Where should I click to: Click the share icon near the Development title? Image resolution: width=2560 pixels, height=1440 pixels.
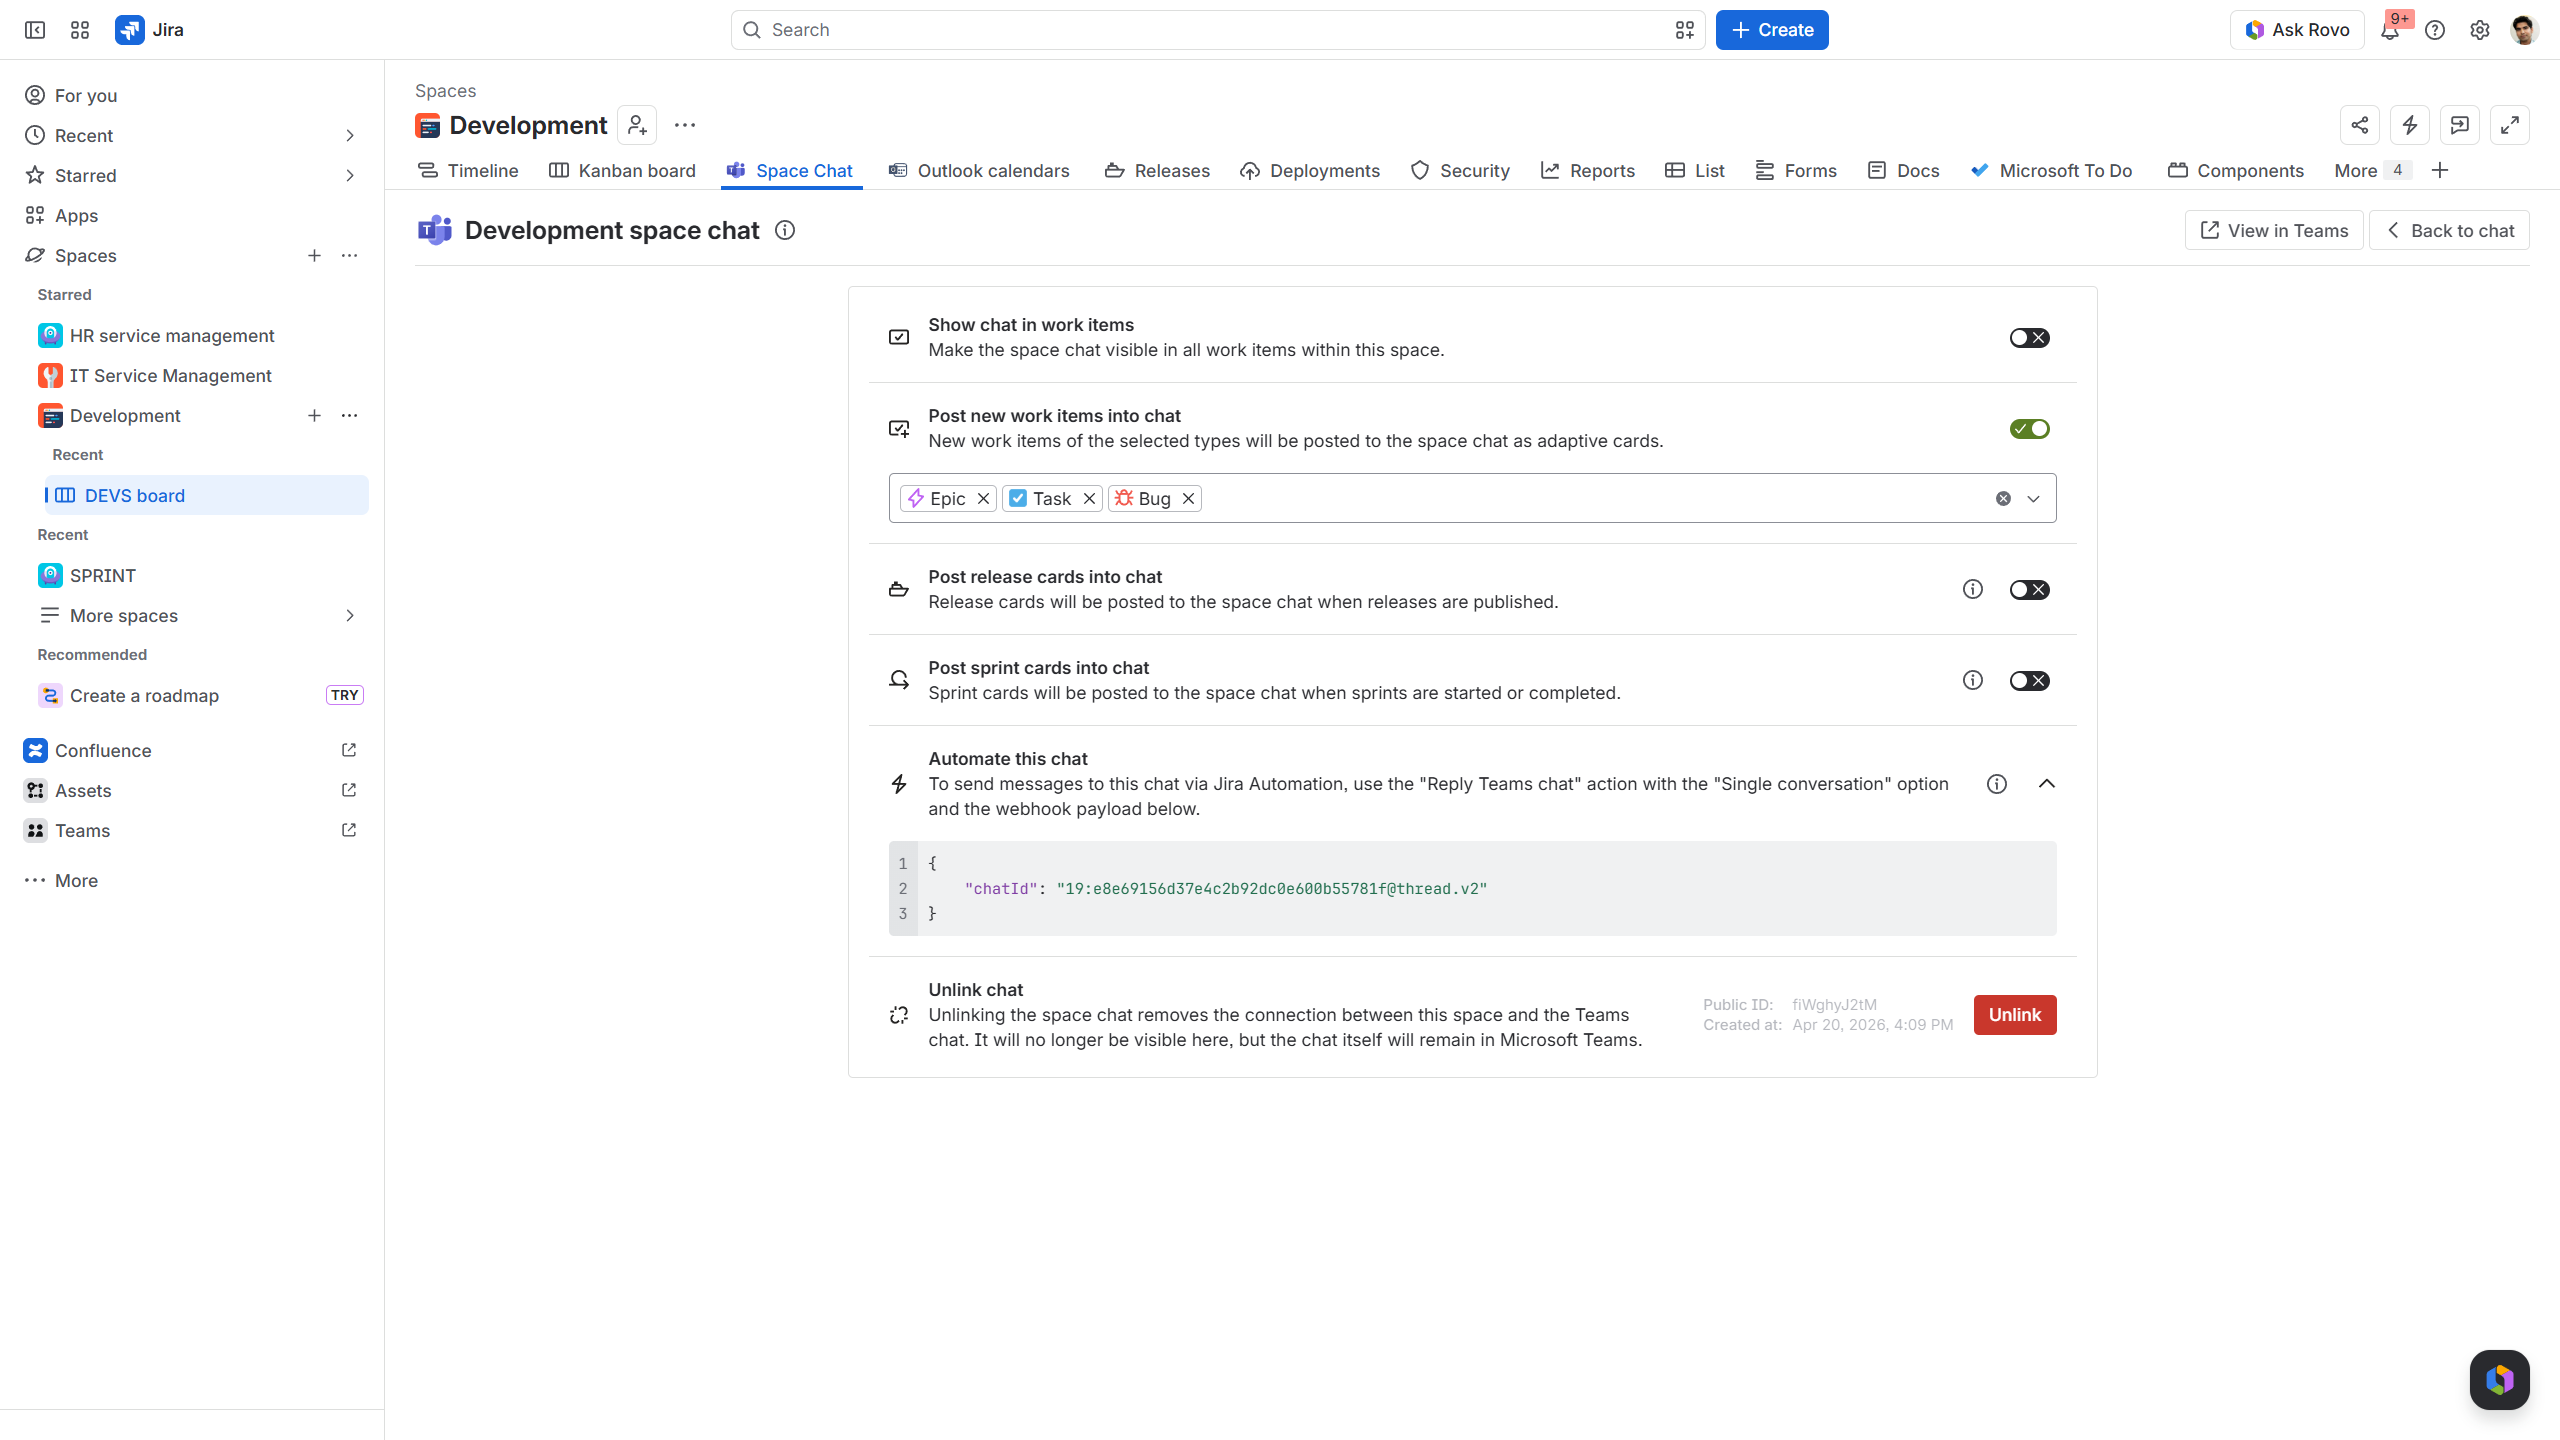pyautogui.click(x=2360, y=125)
